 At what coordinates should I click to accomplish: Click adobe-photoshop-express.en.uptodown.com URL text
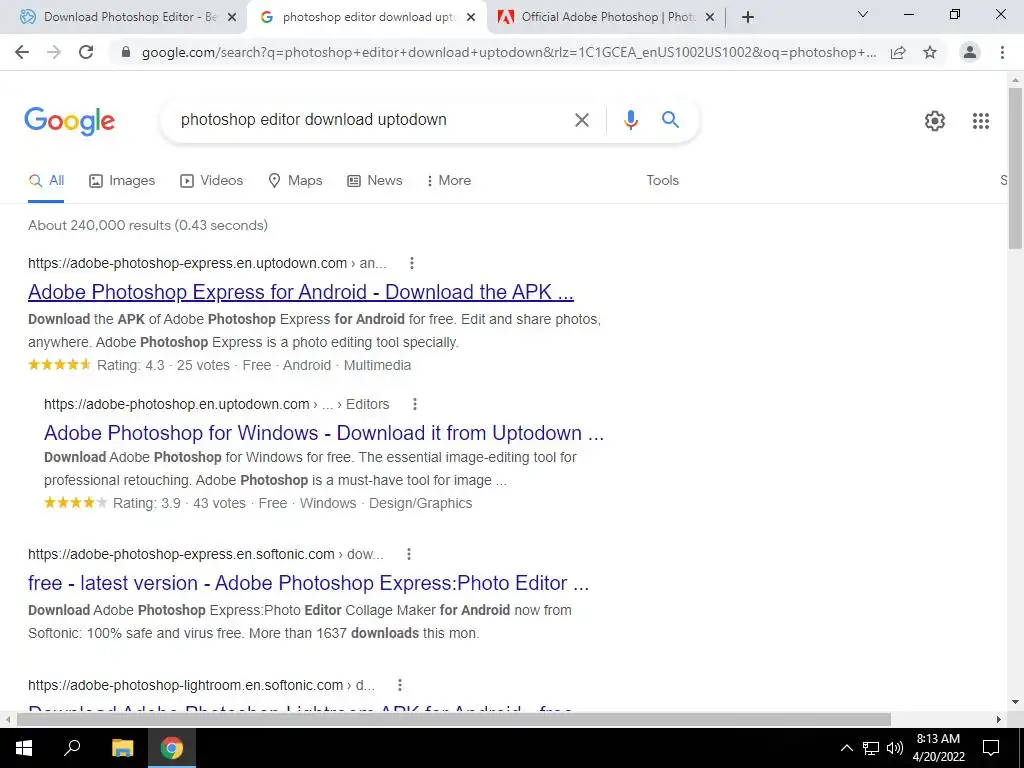click(x=187, y=263)
